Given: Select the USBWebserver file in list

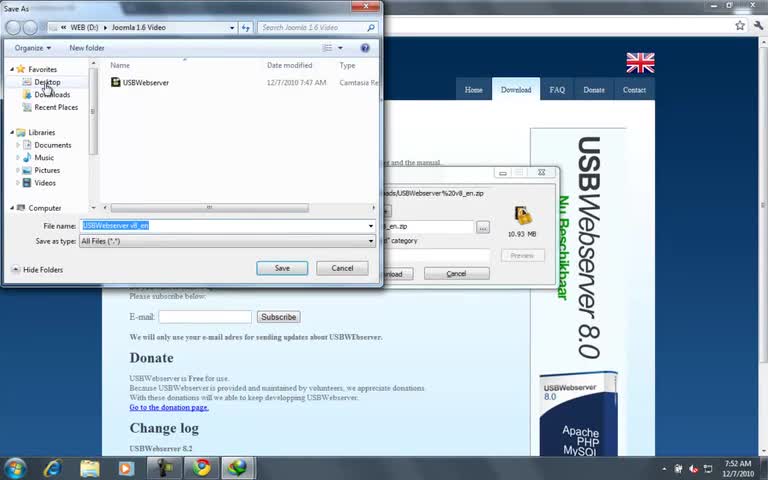Looking at the screenshot, I should [x=145, y=83].
